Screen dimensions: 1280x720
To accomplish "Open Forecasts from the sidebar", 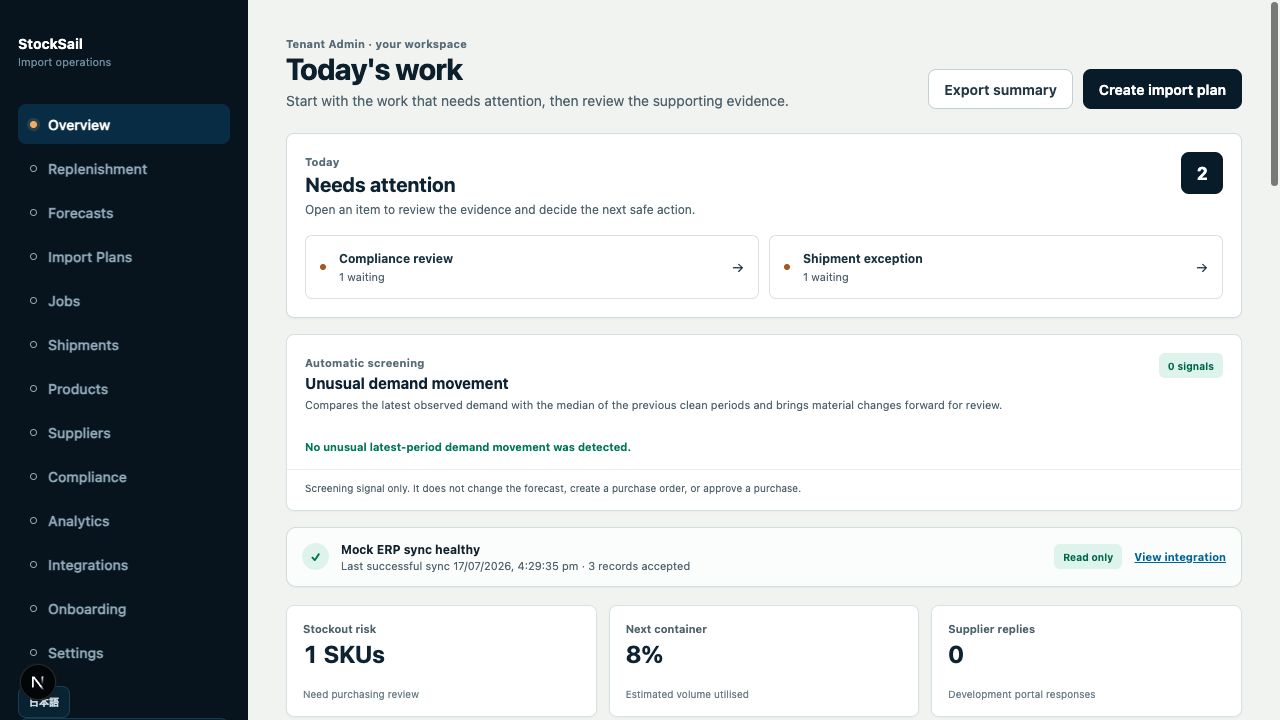I will (124, 213).
